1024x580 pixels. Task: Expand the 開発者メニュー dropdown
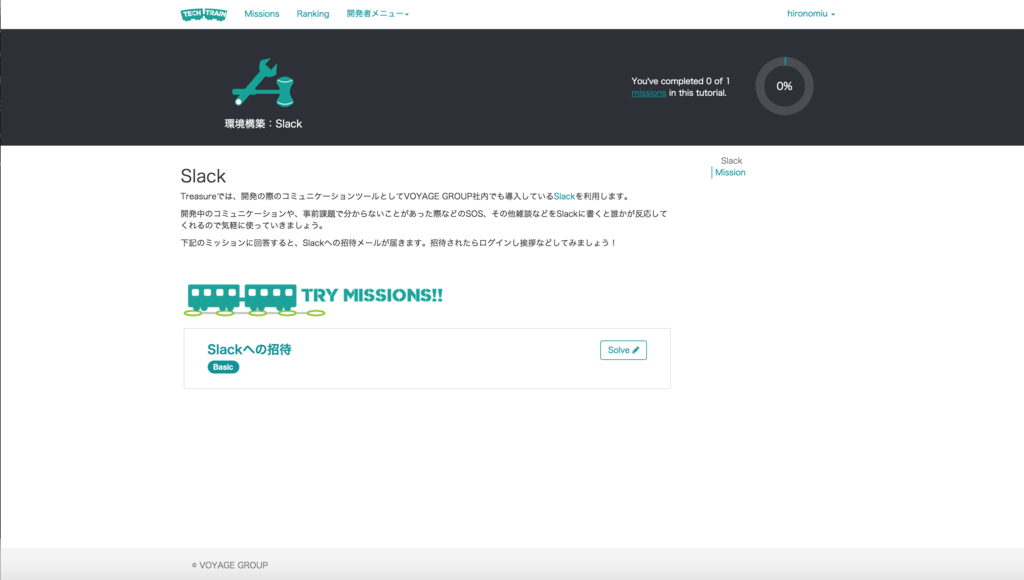pyautogui.click(x=377, y=14)
